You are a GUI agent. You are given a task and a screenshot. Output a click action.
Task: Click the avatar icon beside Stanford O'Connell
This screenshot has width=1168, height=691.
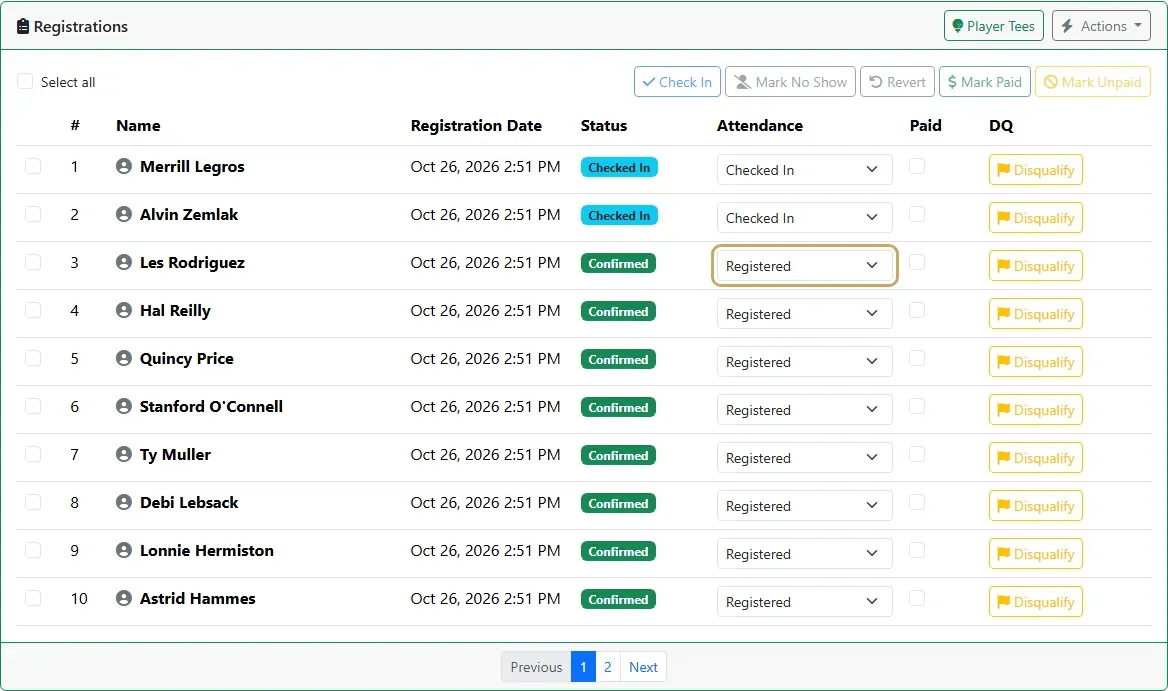pyautogui.click(x=124, y=407)
